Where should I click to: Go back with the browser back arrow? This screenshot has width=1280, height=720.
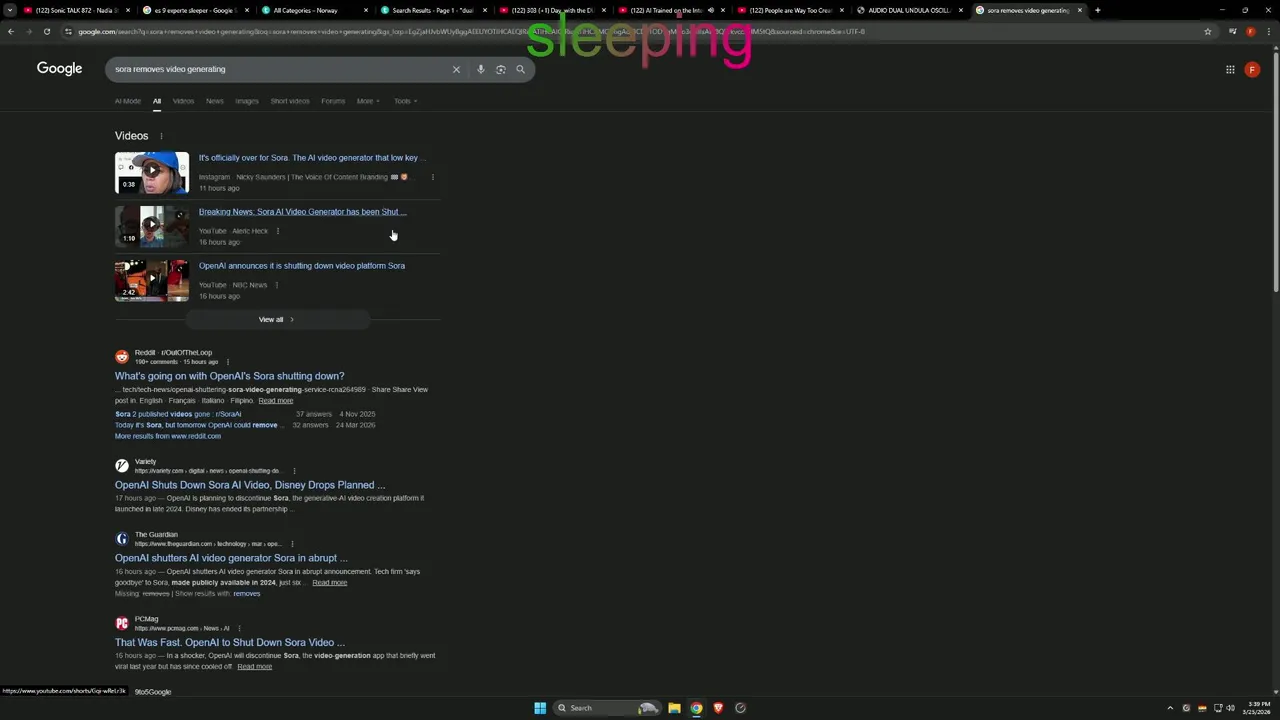(11, 31)
